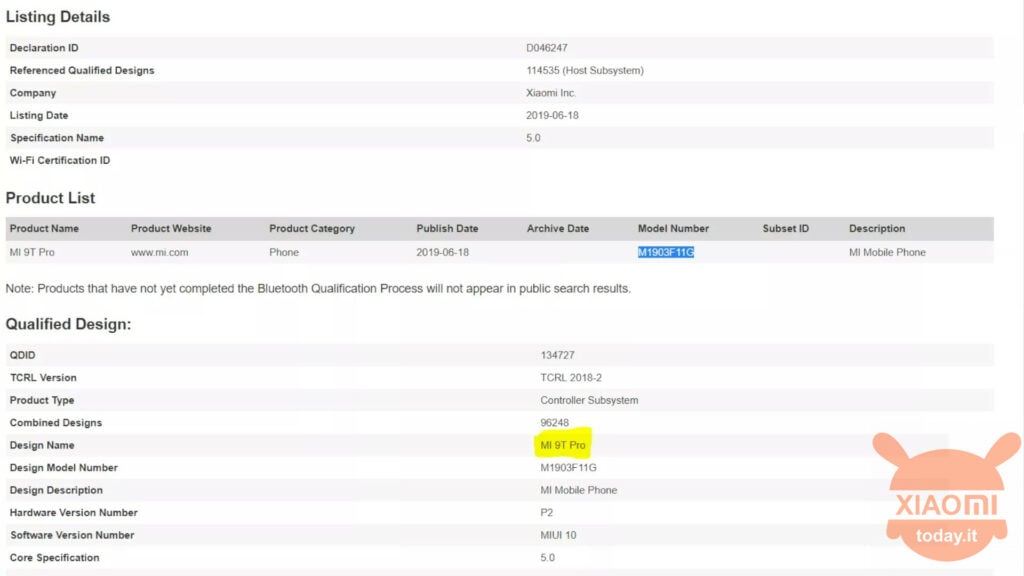
Task: Click the note about Bluetooth Qualification Process
Action: pos(318,289)
